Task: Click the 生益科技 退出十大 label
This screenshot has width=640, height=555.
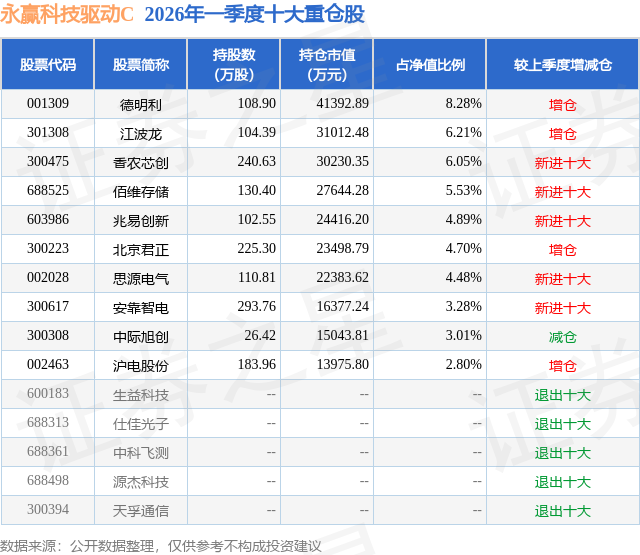Action: pyautogui.click(x=563, y=395)
